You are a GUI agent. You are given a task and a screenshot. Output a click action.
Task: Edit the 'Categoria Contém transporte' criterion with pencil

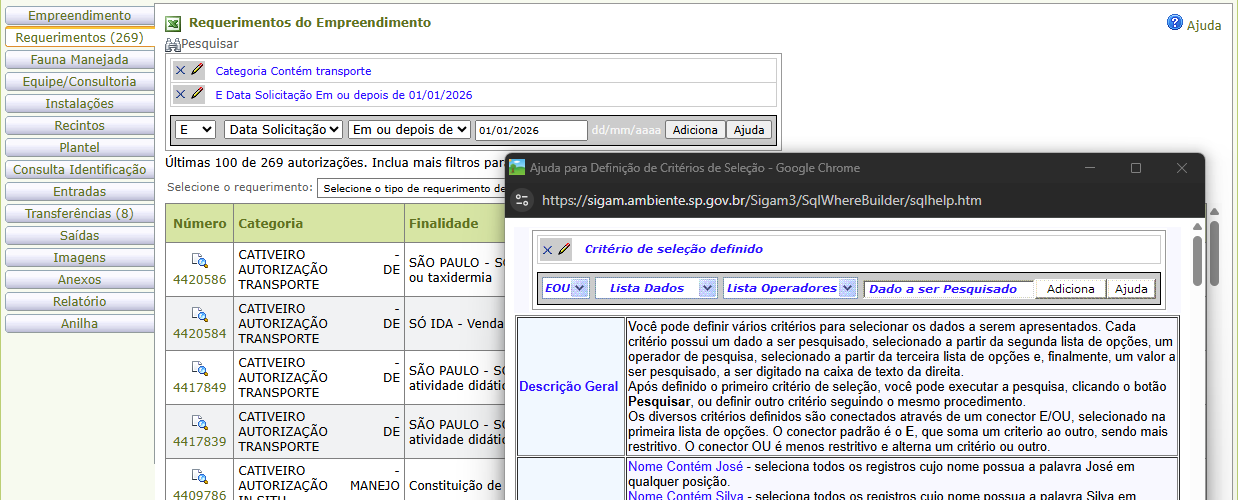click(x=196, y=71)
